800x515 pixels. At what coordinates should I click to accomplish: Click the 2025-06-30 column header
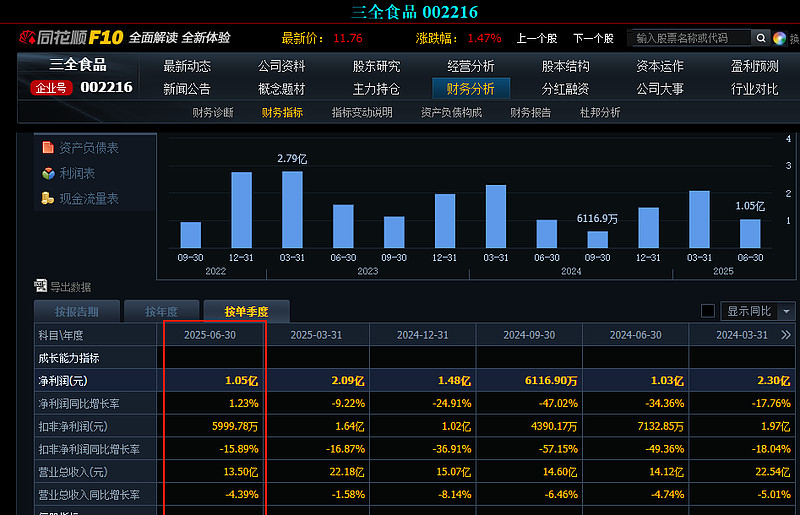click(210, 335)
